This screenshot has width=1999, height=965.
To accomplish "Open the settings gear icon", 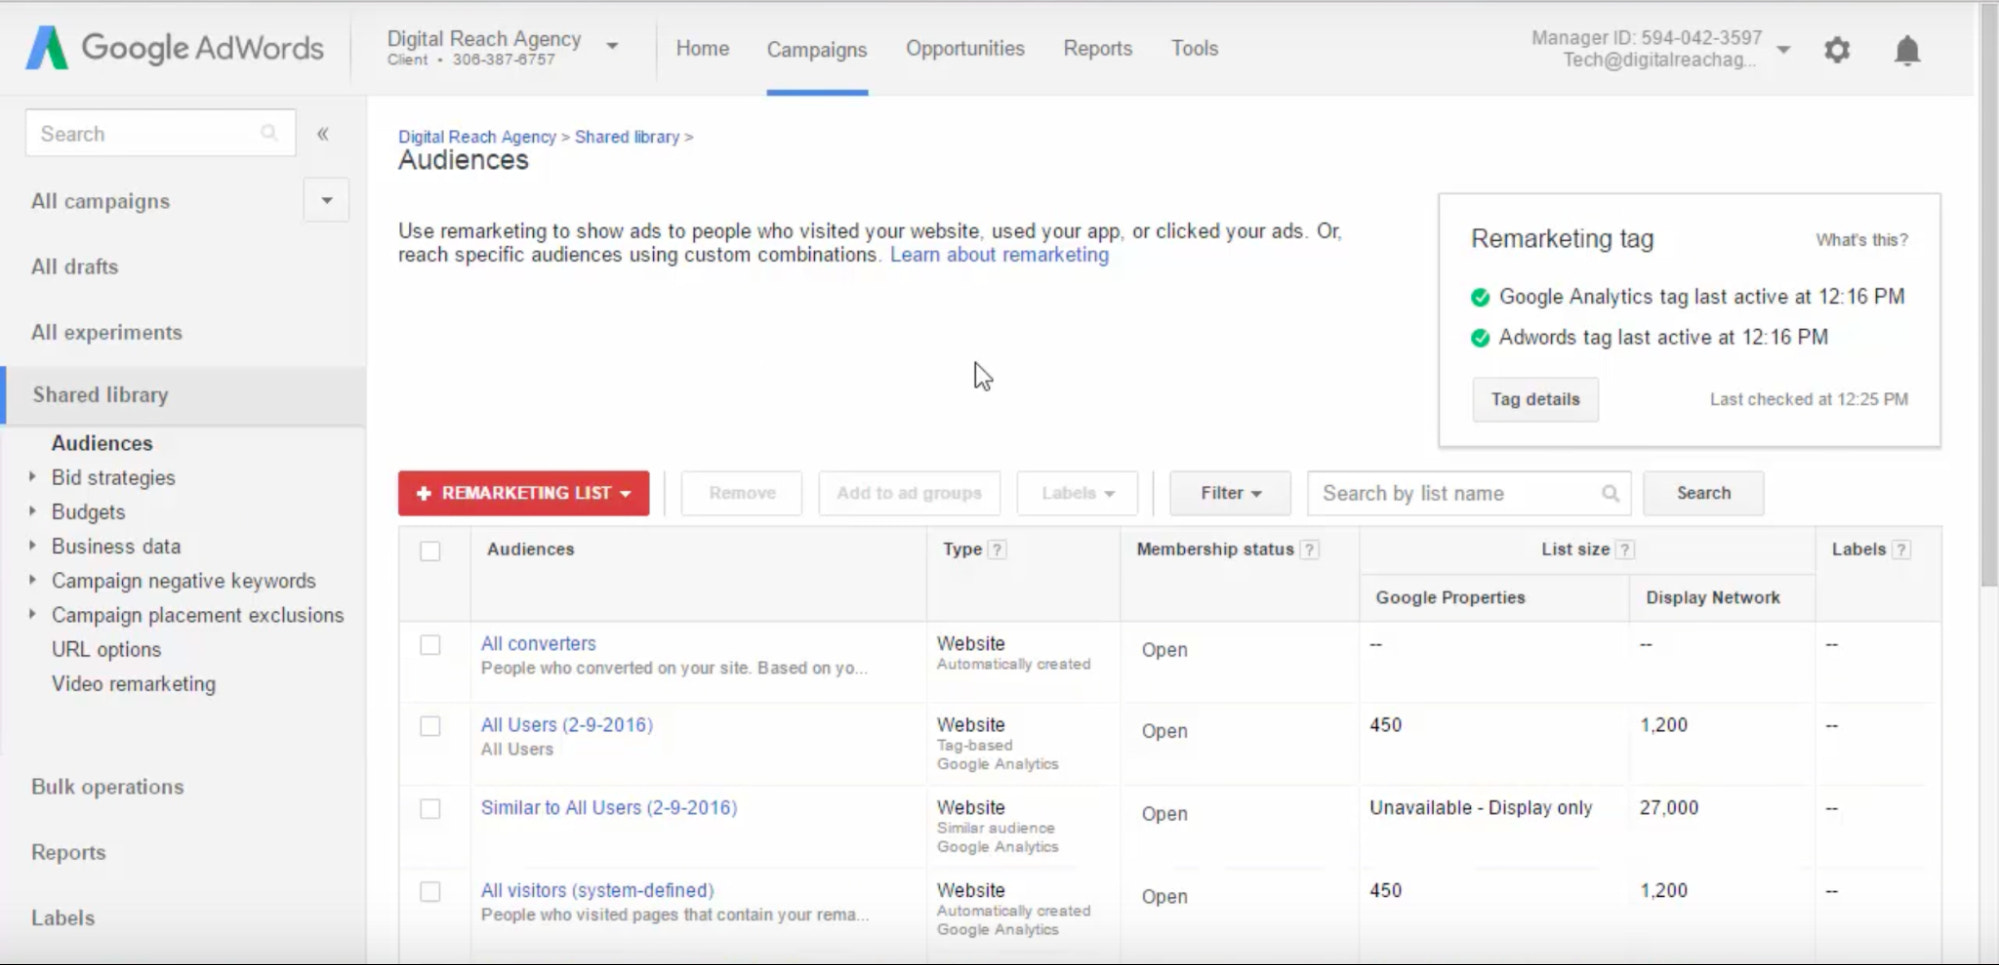I will (x=1836, y=50).
